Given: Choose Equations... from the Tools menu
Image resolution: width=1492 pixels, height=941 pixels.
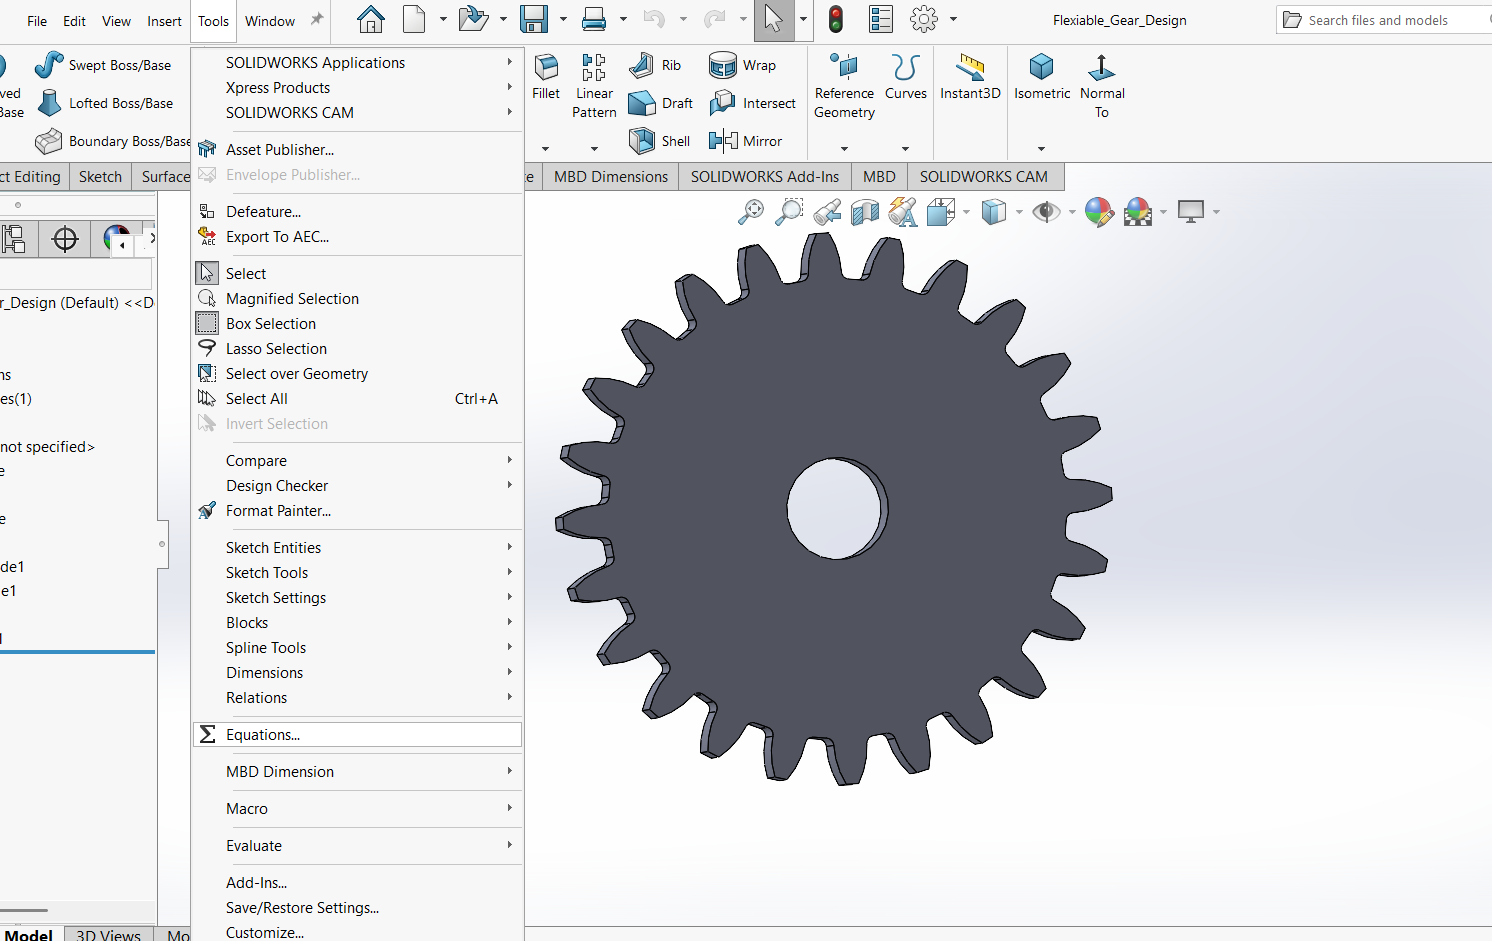Looking at the screenshot, I should tap(358, 734).
